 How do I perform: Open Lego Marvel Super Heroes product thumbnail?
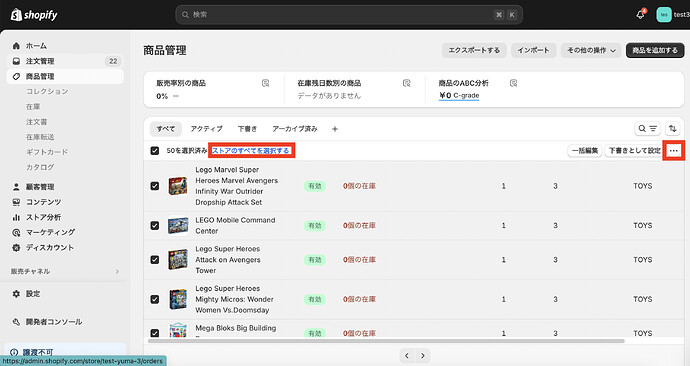click(178, 186)
